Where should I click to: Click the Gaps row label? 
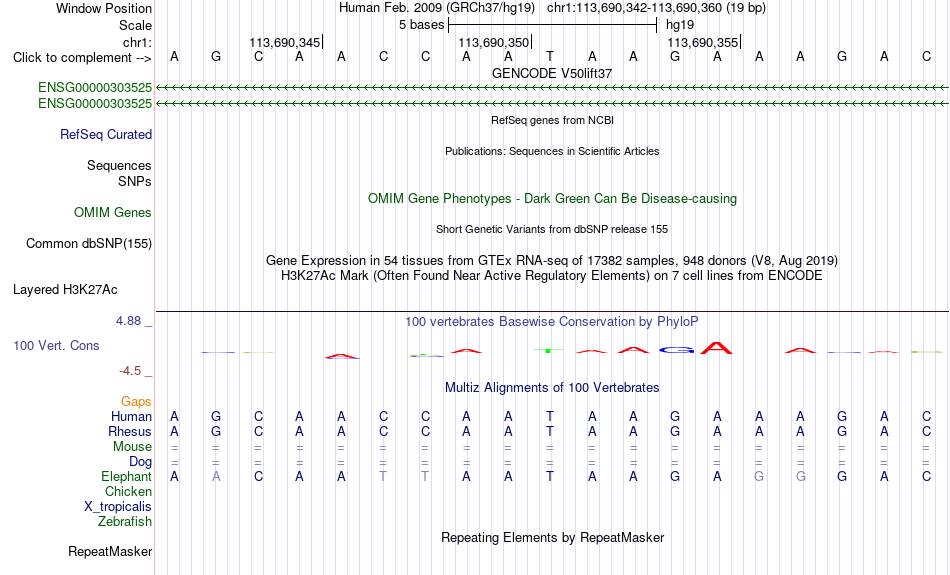point(136,401)
